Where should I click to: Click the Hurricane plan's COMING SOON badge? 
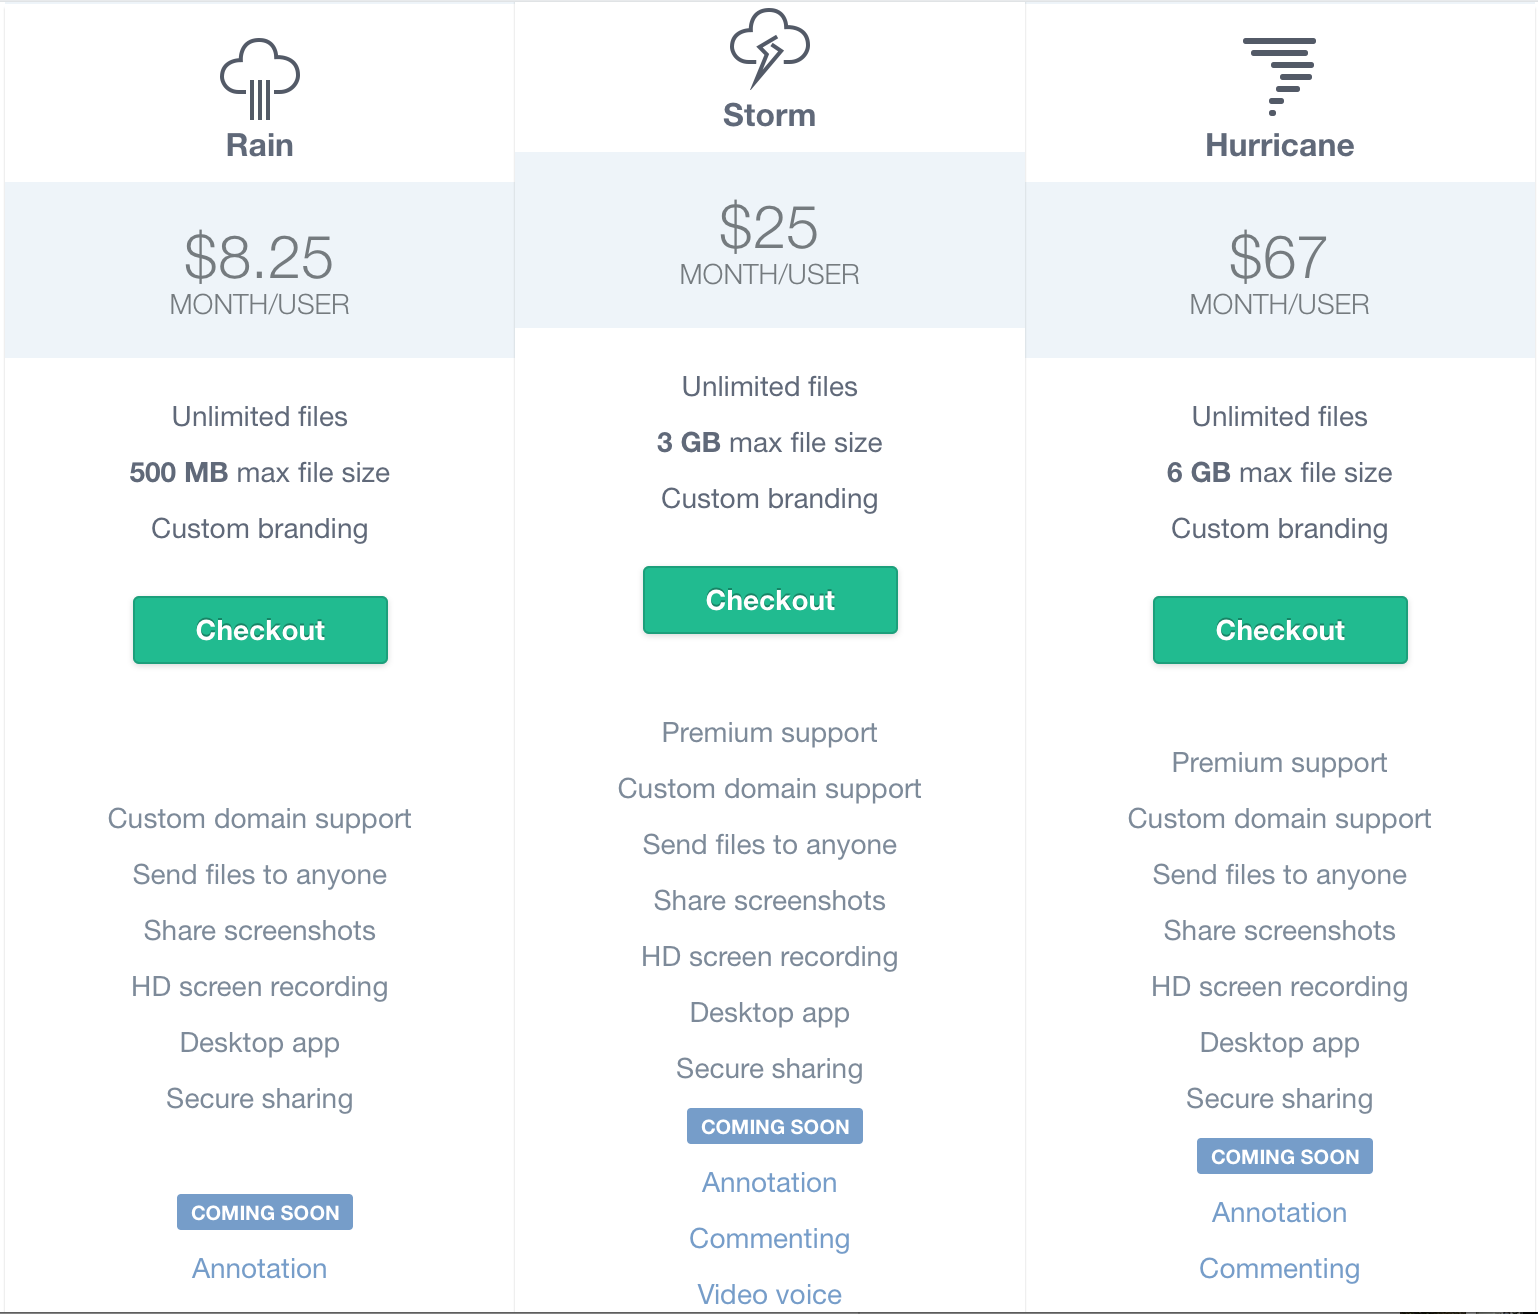[x=1285, y=1156]
